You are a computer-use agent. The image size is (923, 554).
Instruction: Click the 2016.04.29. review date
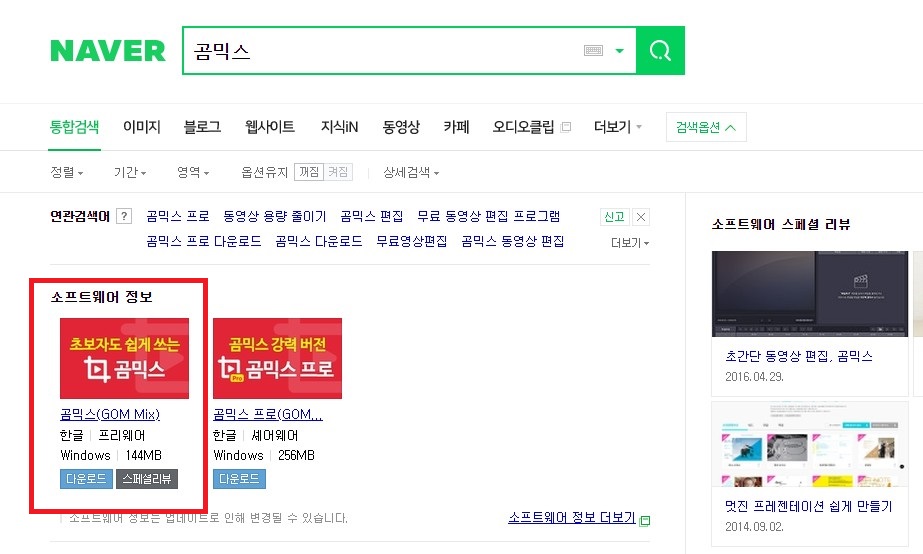754,377
